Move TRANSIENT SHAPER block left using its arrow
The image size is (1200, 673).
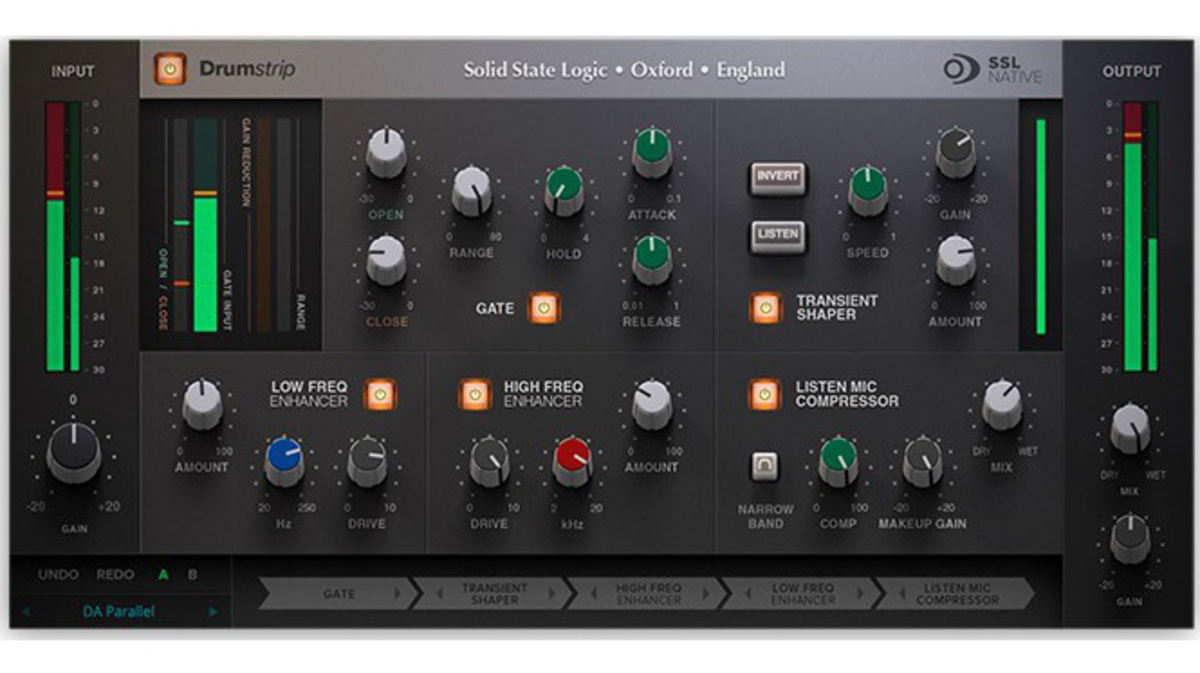pos(441,594)
